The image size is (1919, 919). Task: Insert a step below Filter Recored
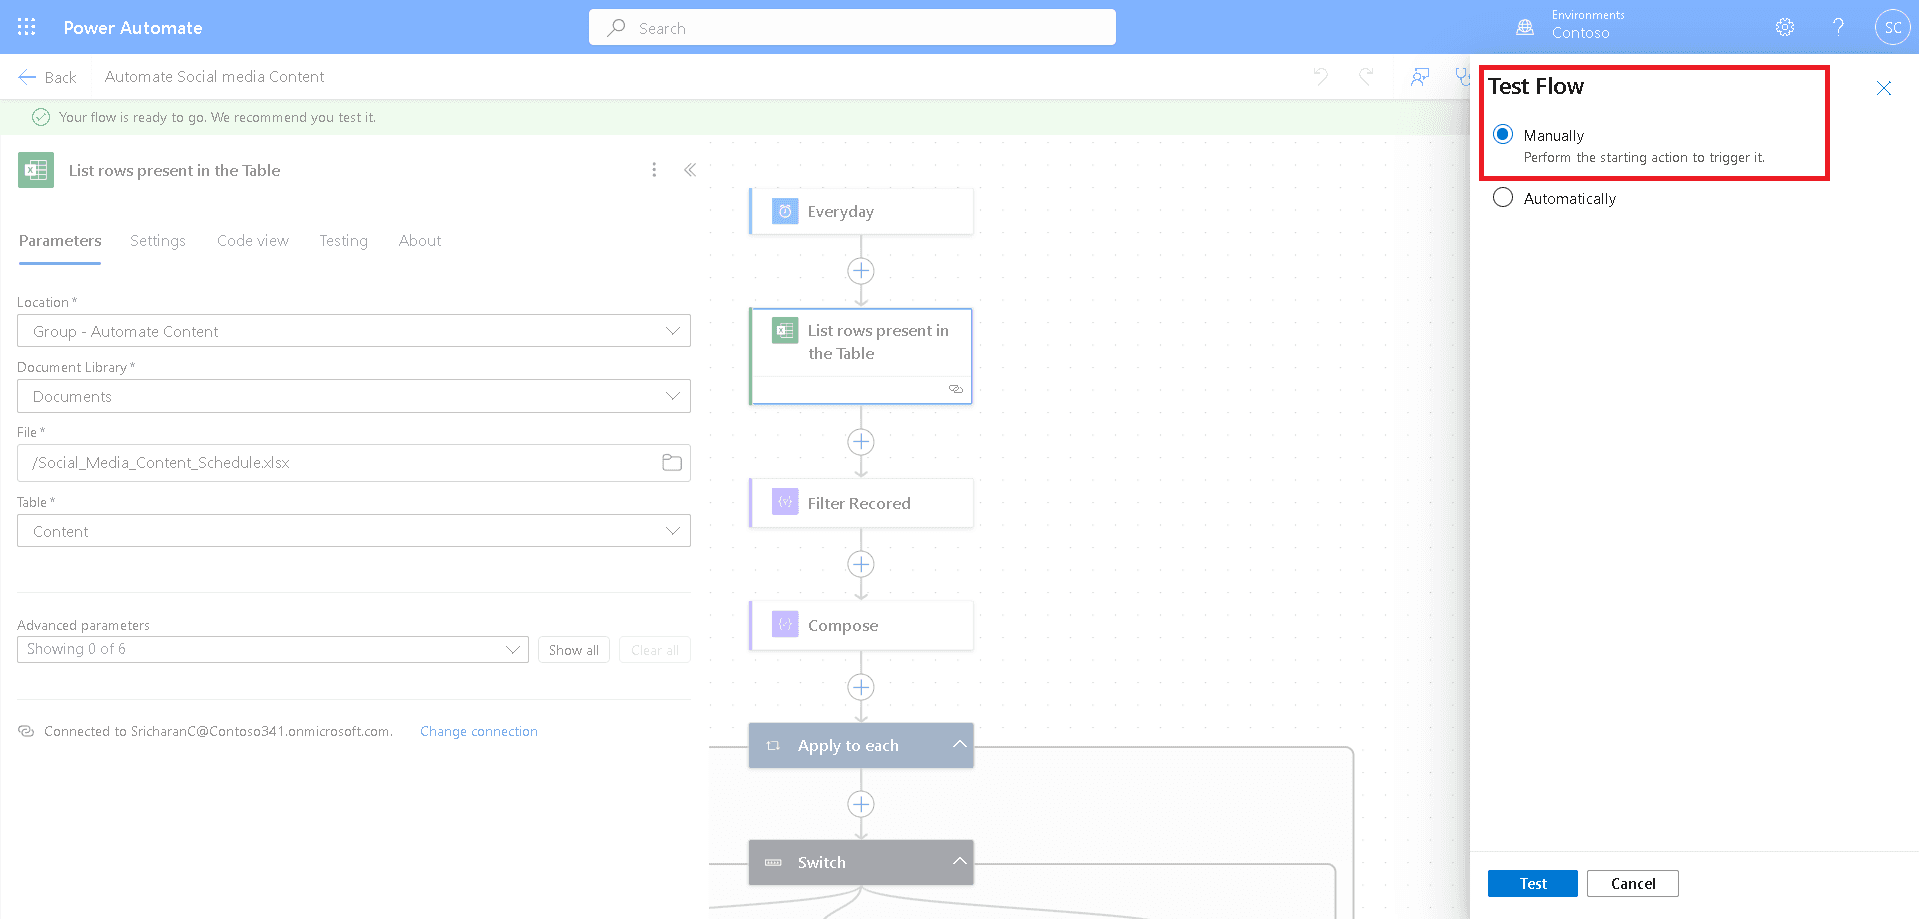[860, 564]
